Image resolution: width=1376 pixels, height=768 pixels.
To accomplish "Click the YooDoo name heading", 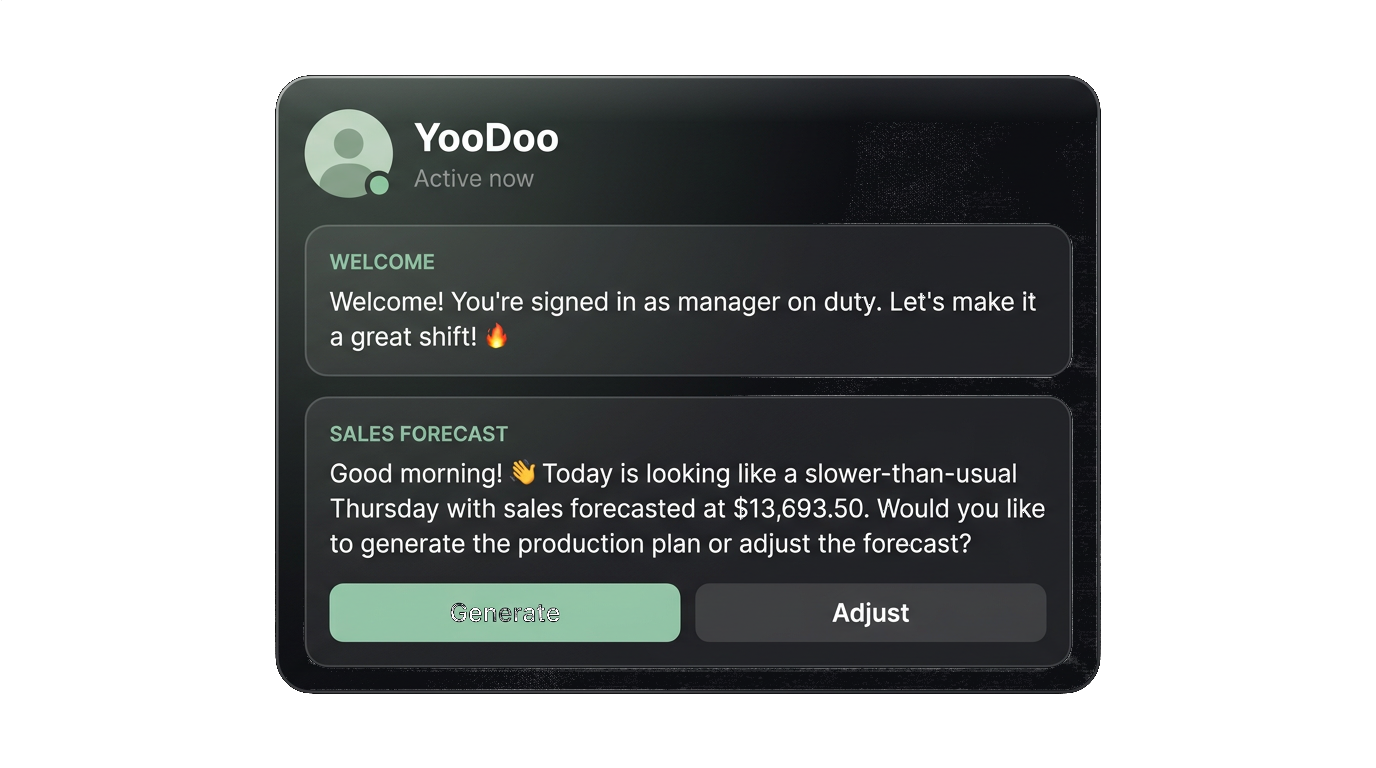I will [486, 138].
